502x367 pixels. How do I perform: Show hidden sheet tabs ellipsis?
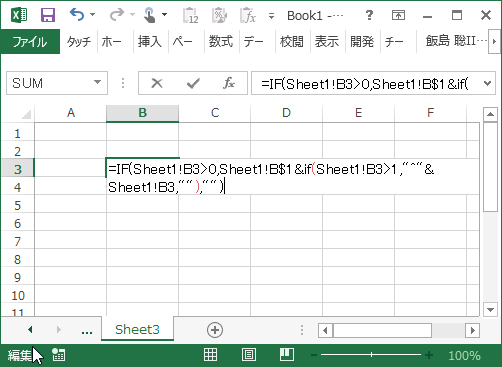87,331
